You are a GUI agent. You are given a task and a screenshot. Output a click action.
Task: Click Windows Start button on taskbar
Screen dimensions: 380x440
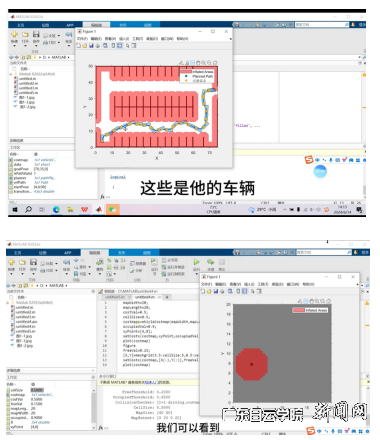coord(15,209)
